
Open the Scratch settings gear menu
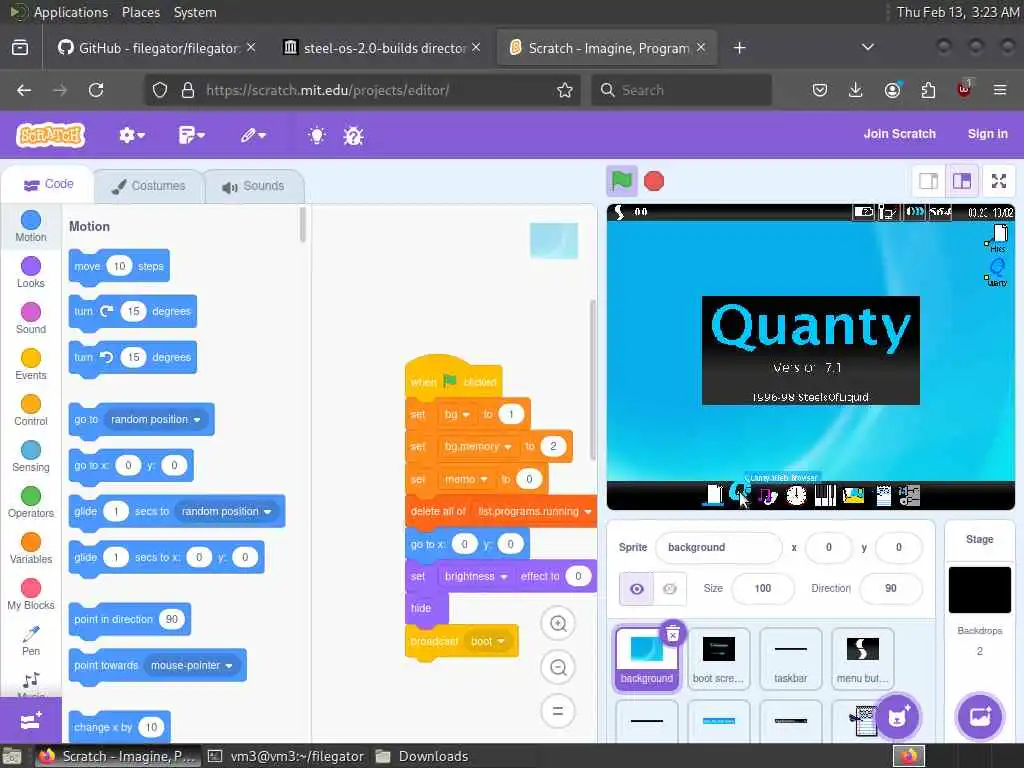[x=131, y=135]
